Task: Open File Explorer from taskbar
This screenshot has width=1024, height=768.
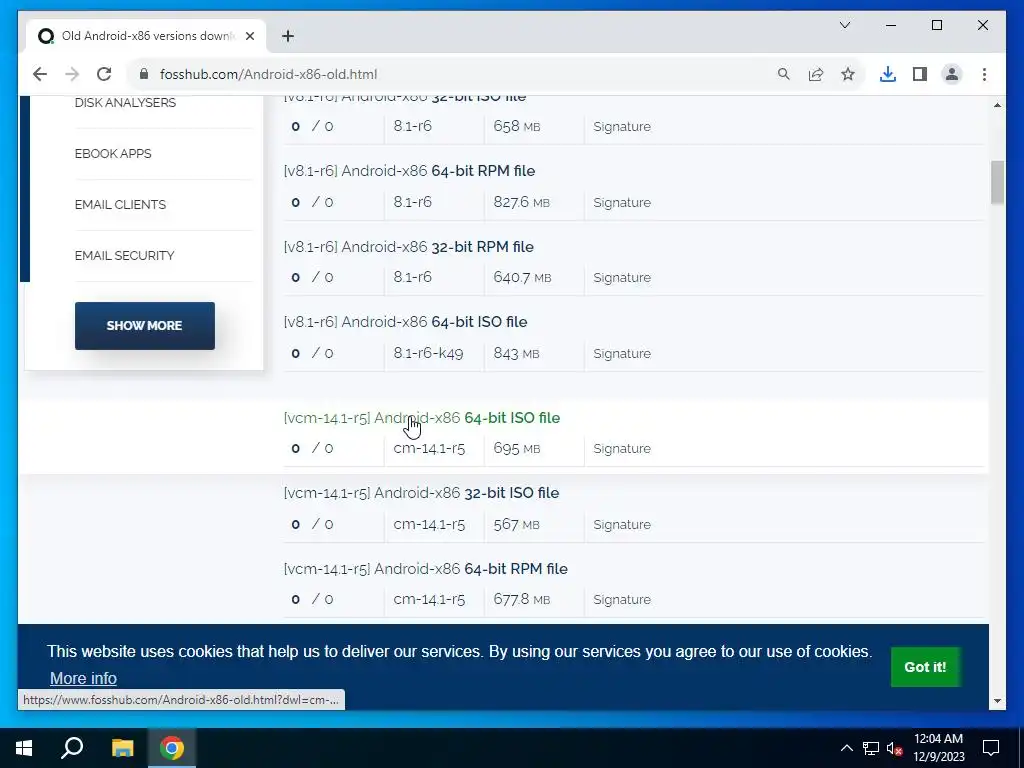Action: 122,748
